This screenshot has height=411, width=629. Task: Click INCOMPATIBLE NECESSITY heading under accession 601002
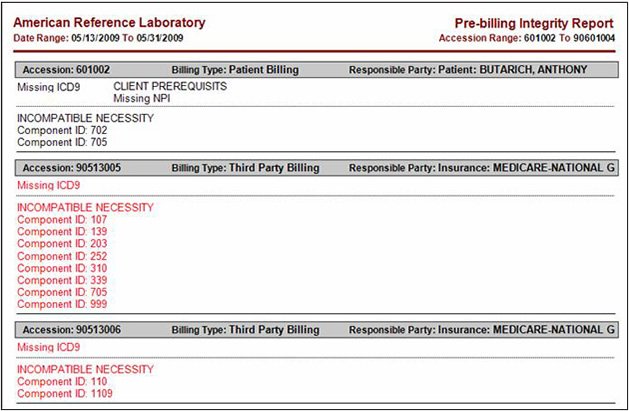click(85, 118)
